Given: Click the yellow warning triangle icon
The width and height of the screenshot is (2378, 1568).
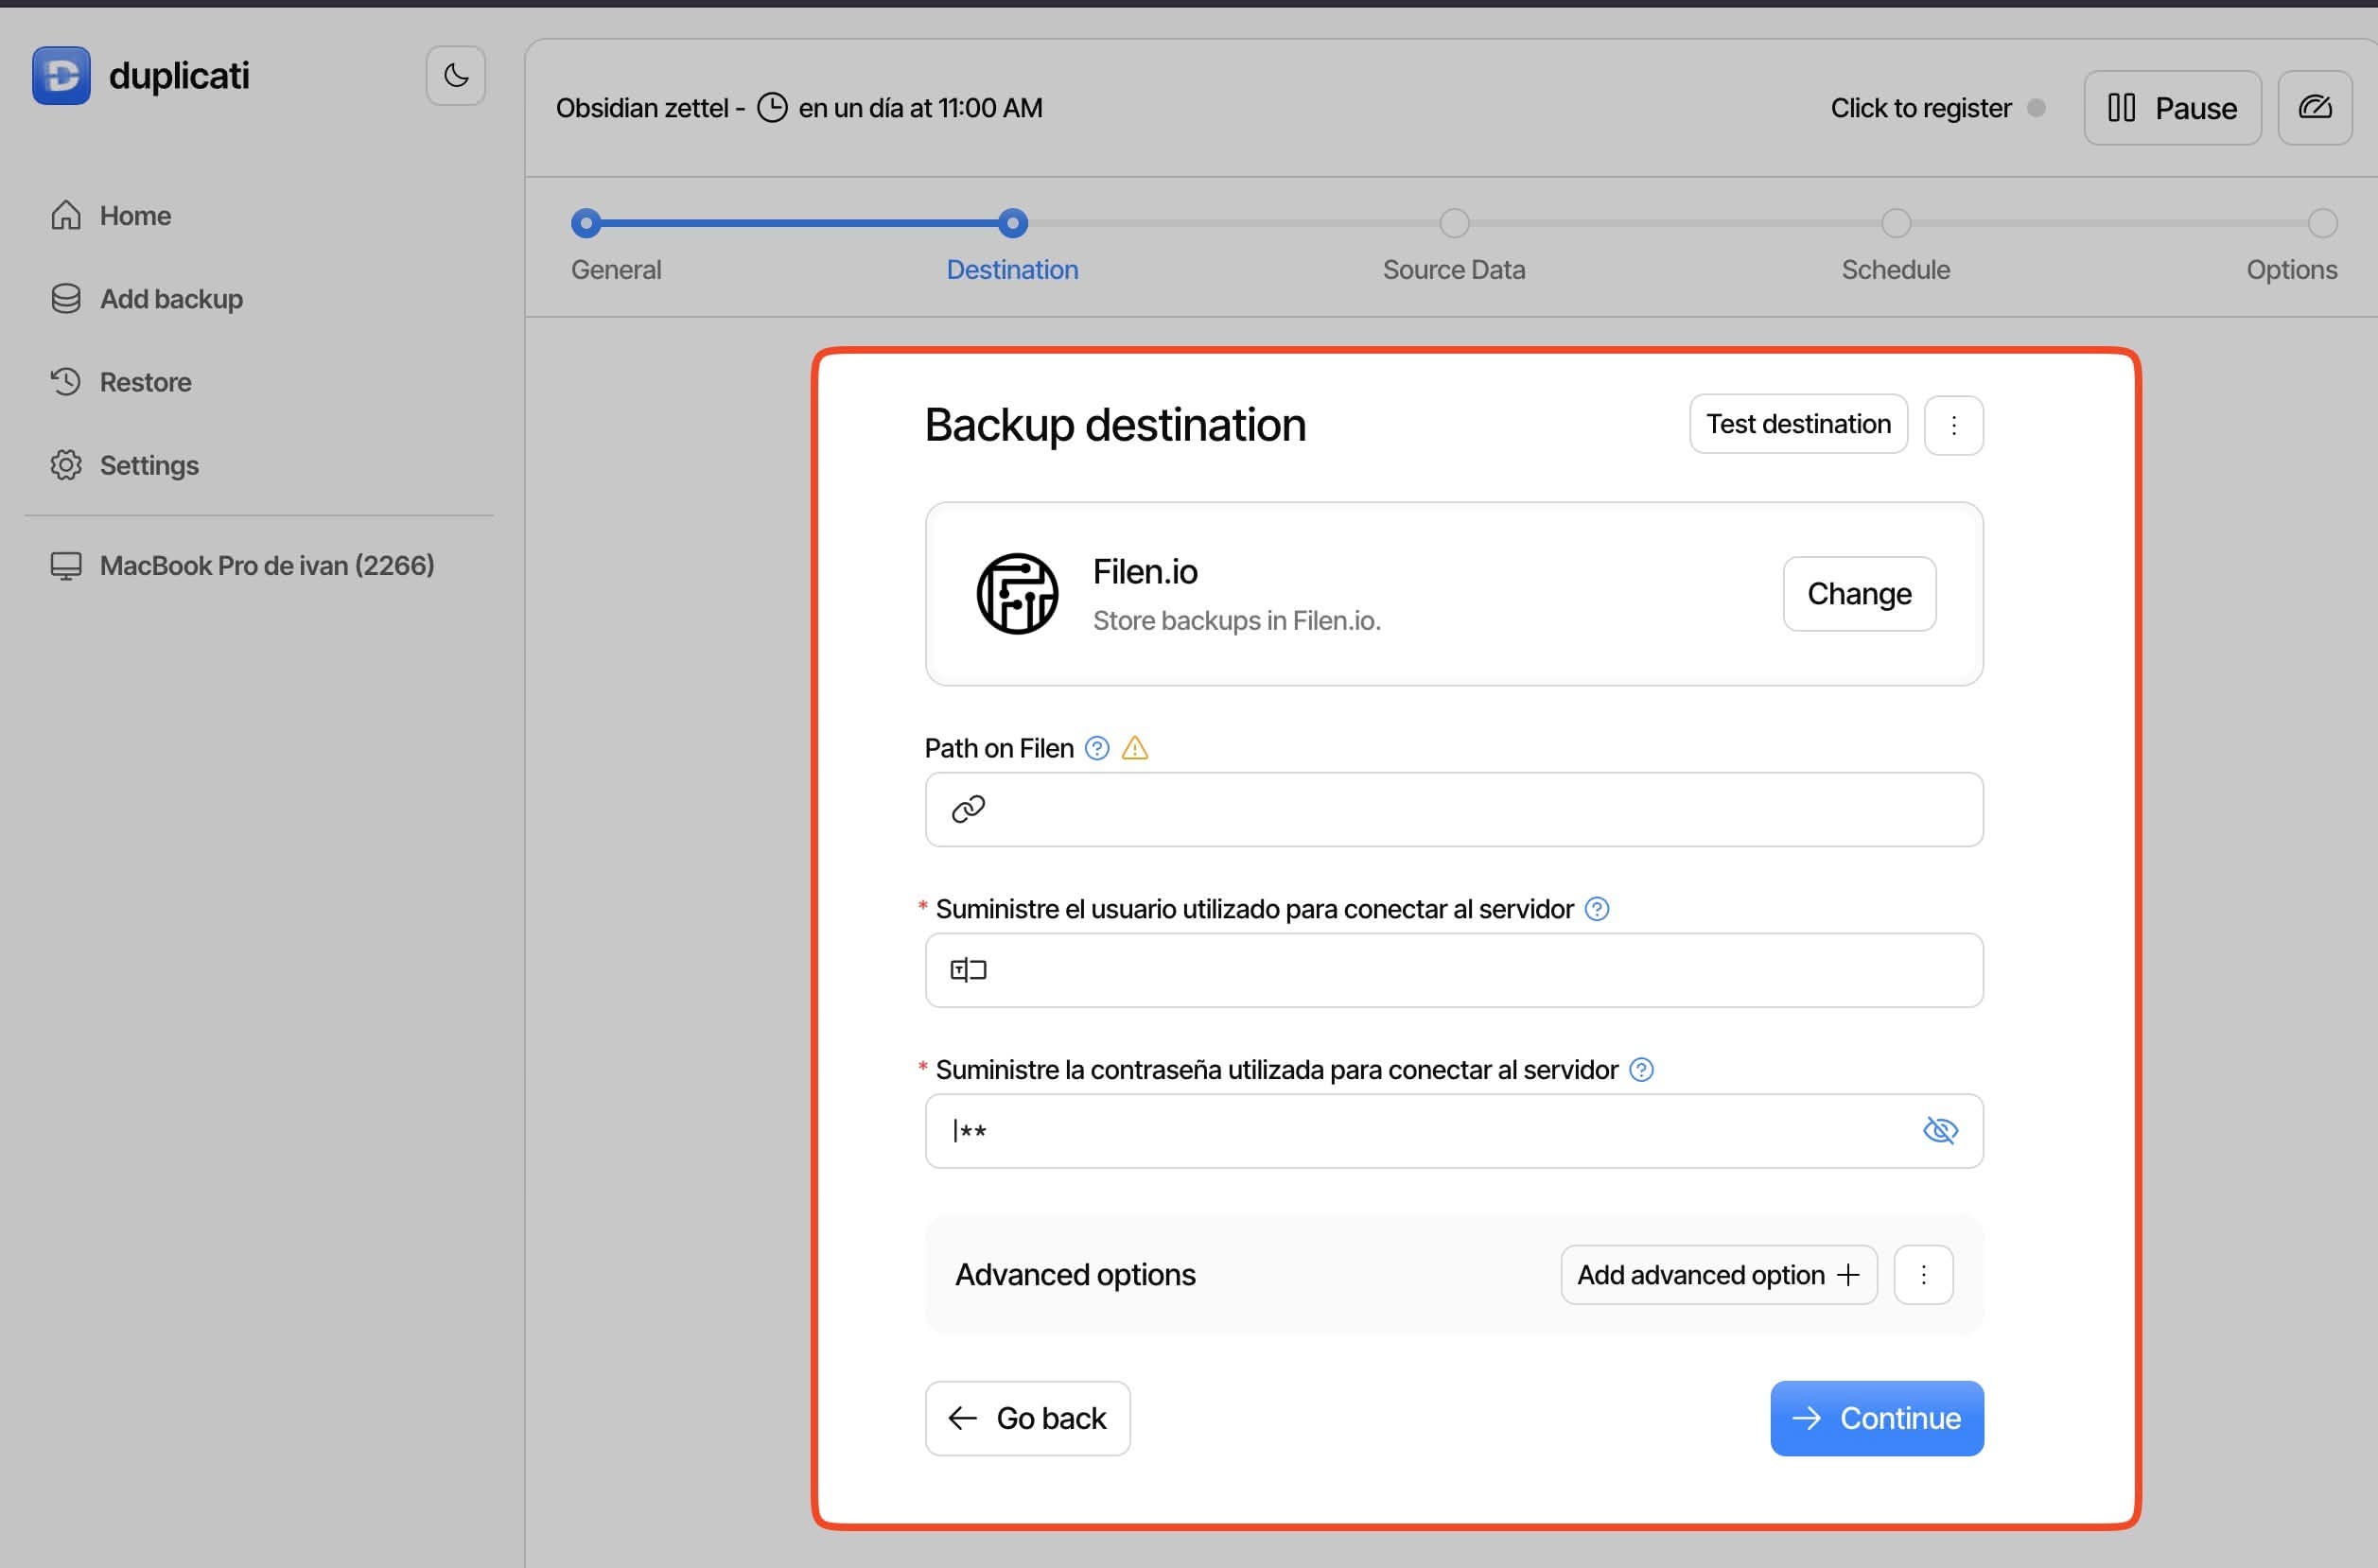Looking at the screenshot, I should point(1135,748).
